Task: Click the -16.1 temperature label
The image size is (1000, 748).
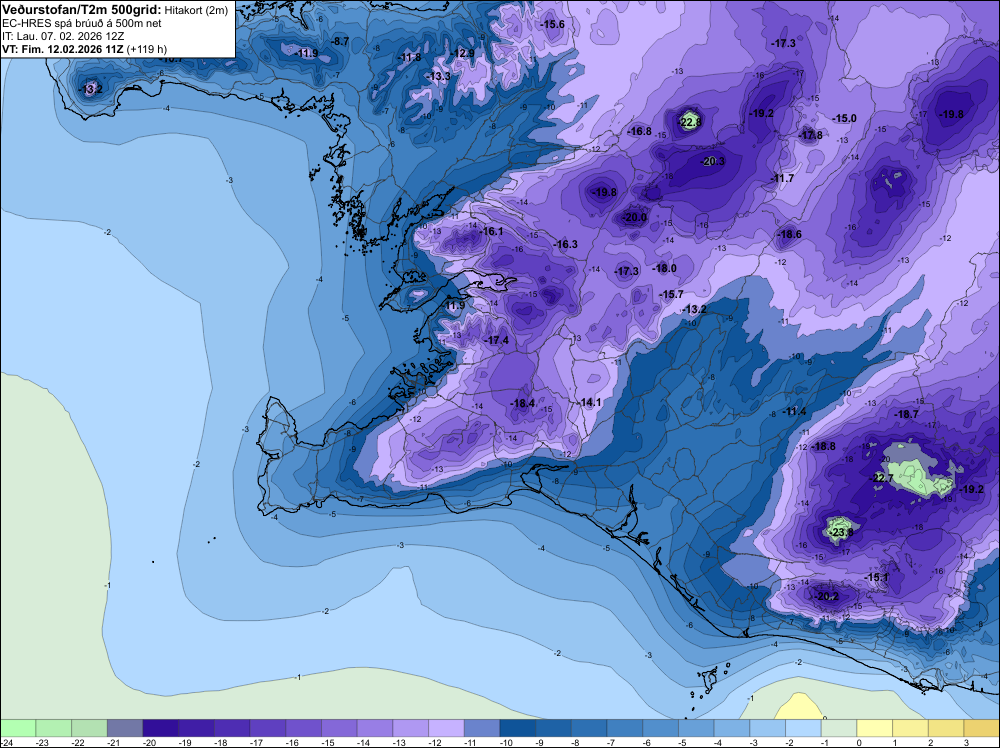Action: coord(492,231)
